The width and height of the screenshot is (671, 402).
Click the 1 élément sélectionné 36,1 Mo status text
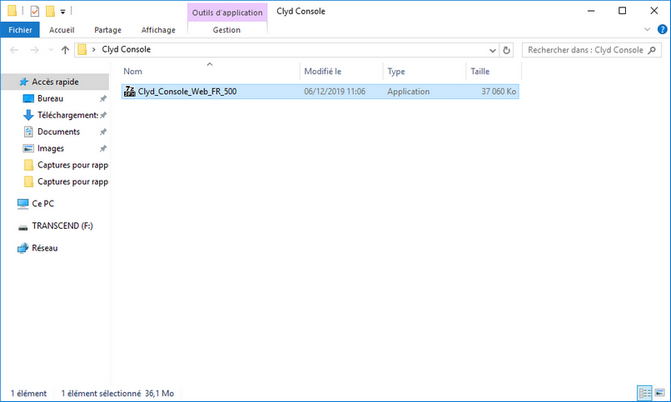click(x=117, y=393)
